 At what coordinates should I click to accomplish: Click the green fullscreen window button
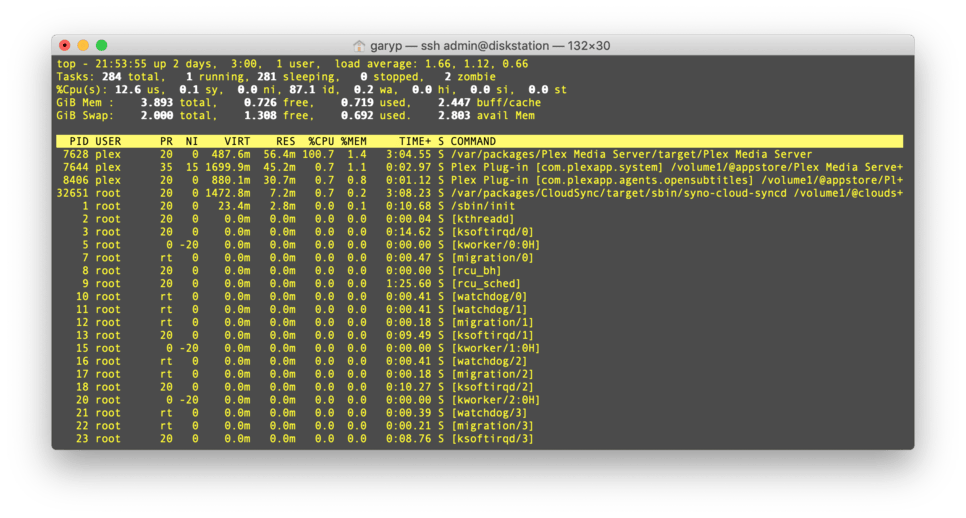point(102,45)
